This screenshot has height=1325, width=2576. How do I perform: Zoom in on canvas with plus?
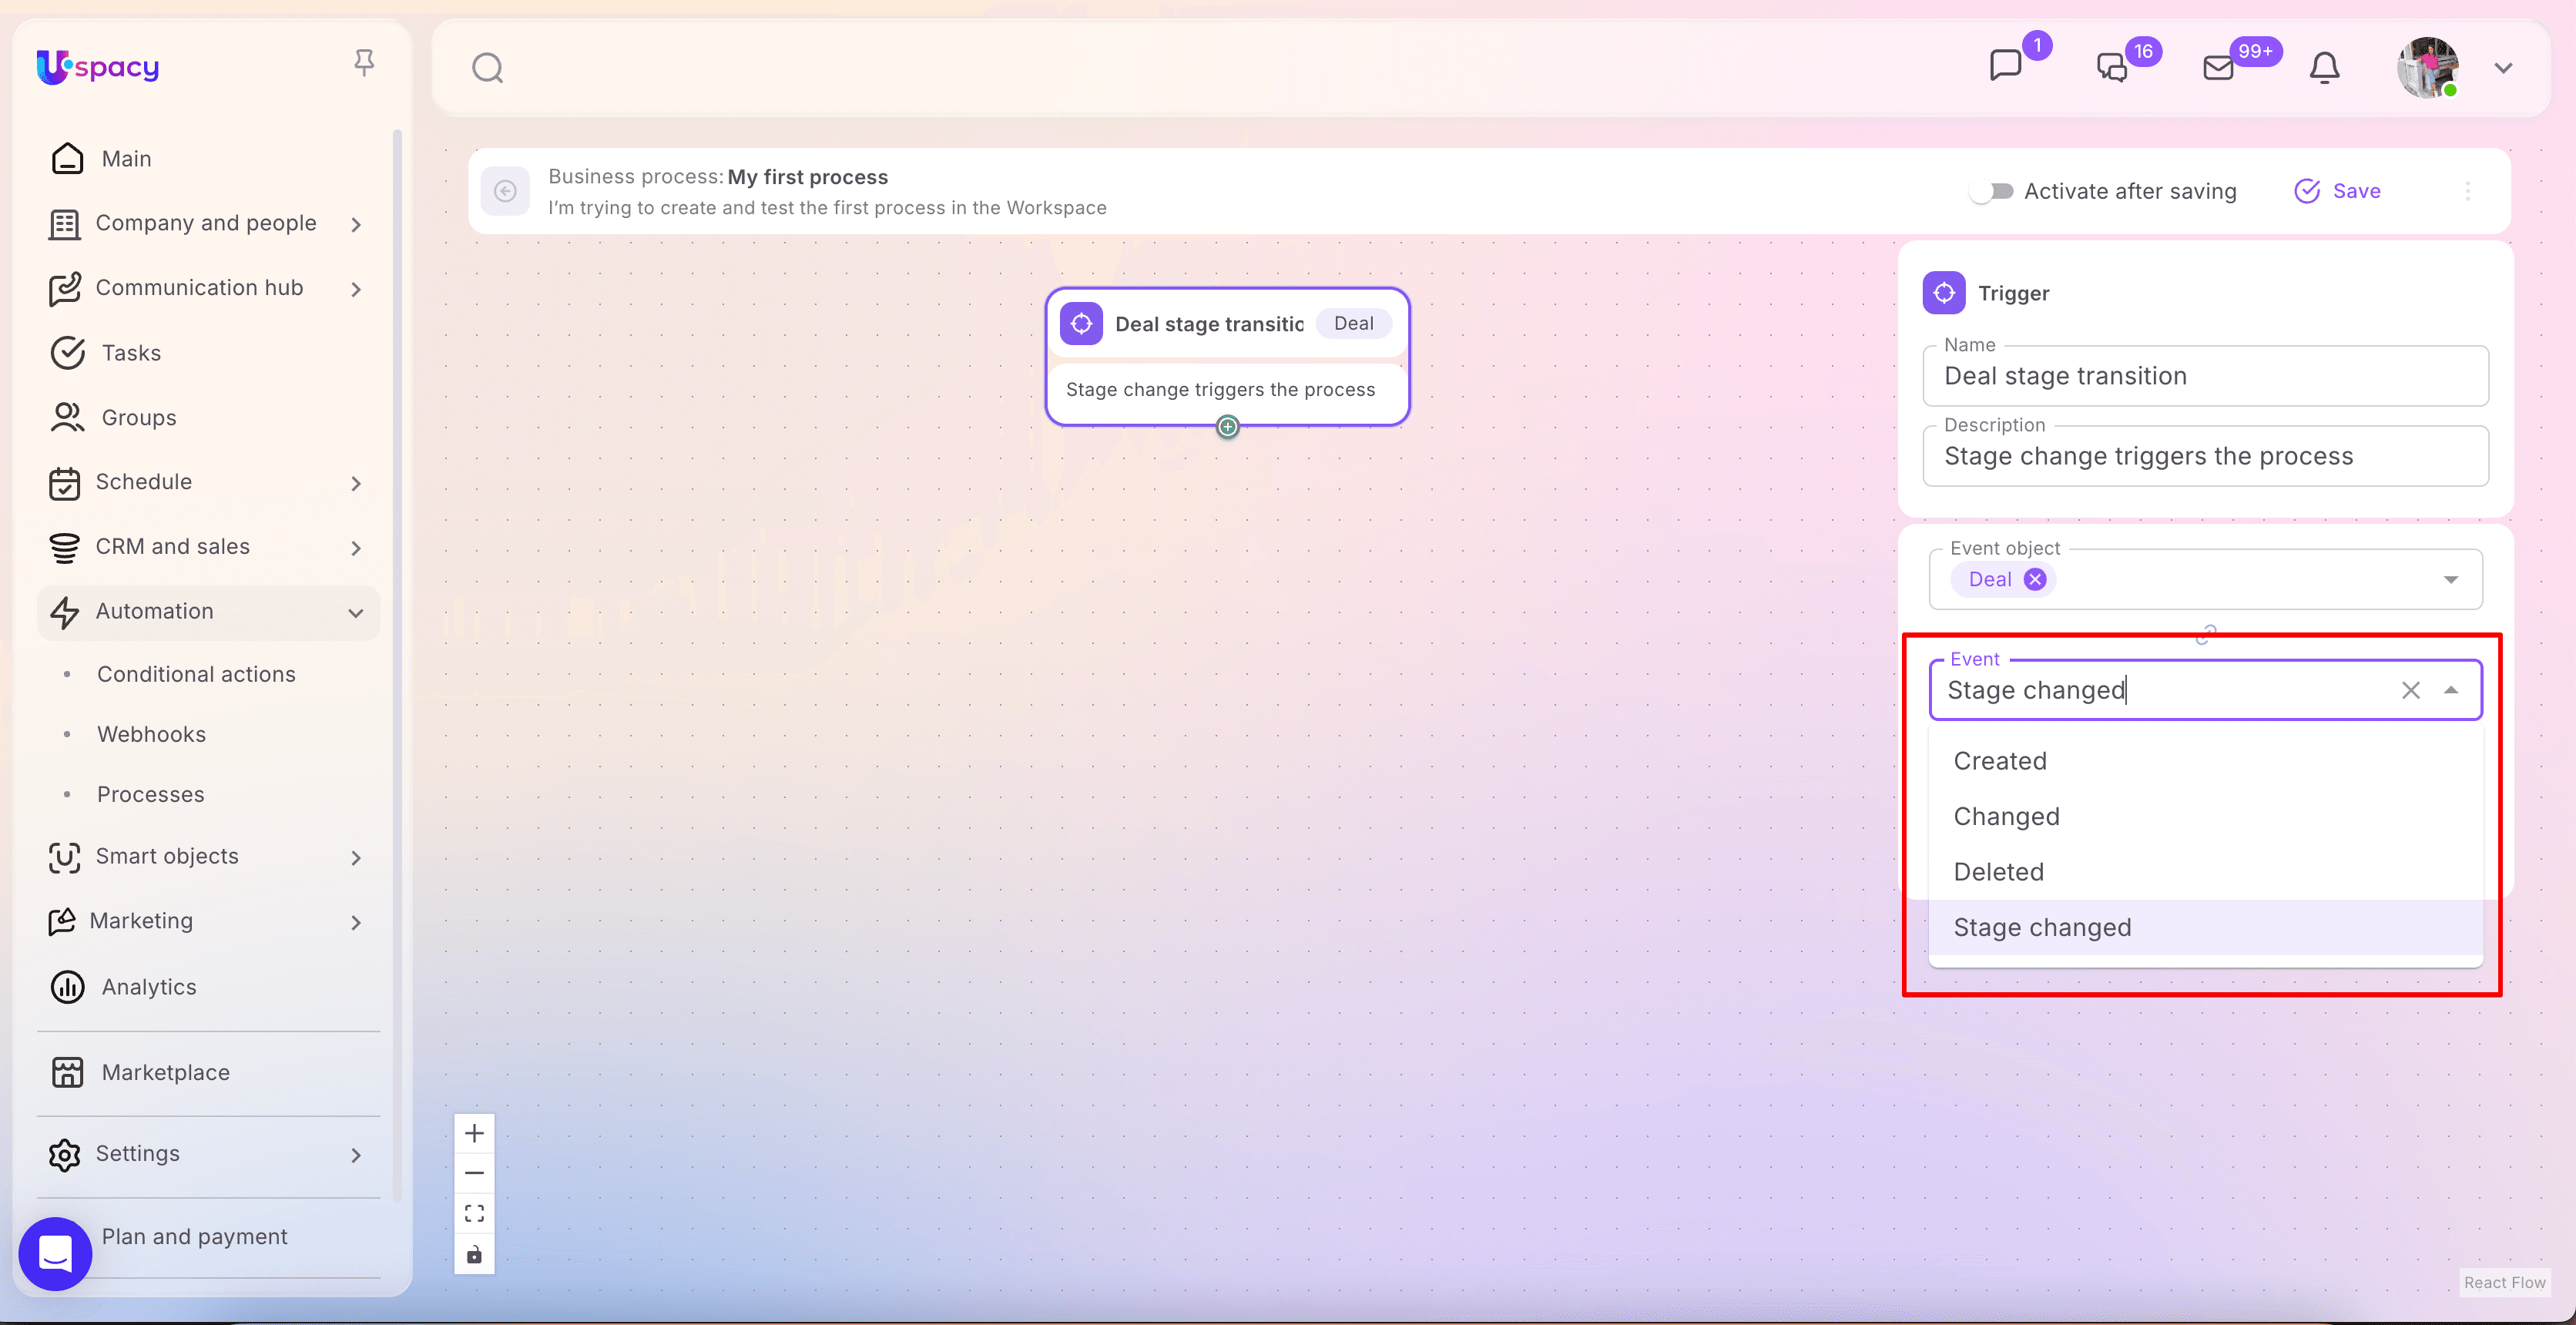(474, 1133)
